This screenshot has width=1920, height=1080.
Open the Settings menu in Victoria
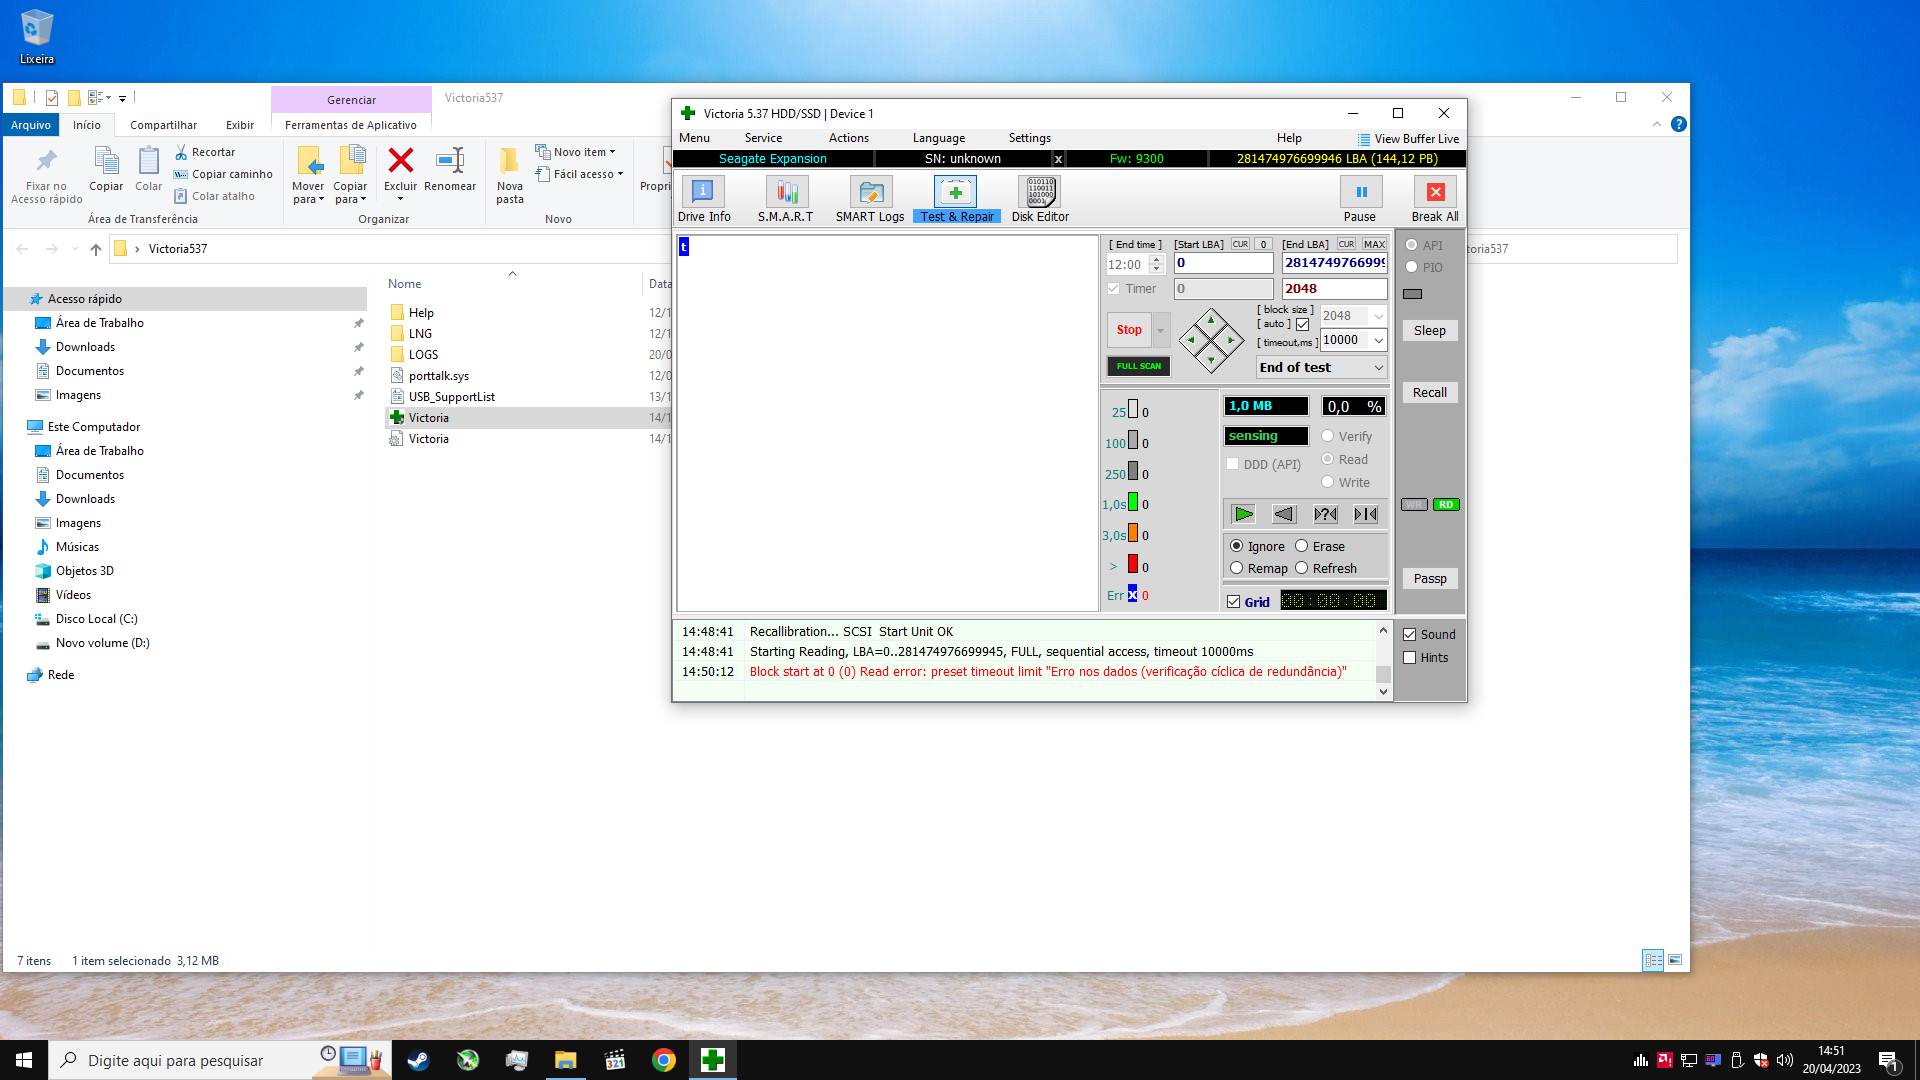click(1030, 138)
